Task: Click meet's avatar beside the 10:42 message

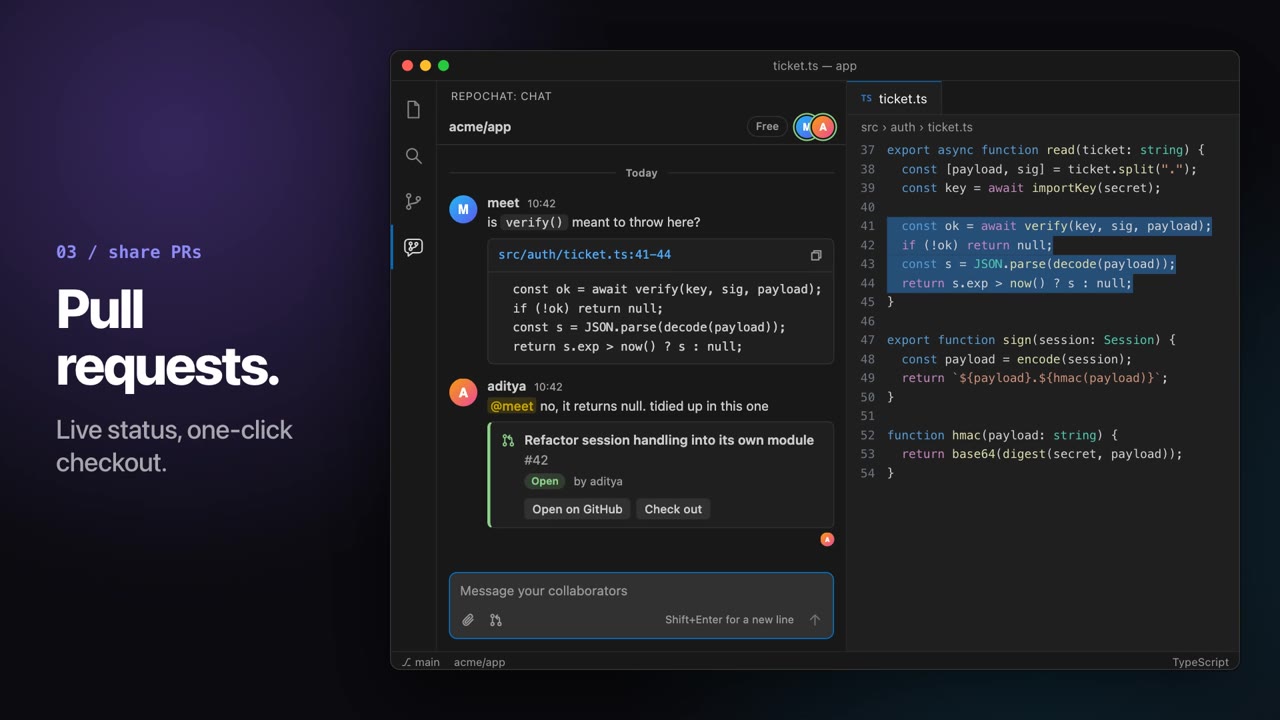Action: point(463,210)
